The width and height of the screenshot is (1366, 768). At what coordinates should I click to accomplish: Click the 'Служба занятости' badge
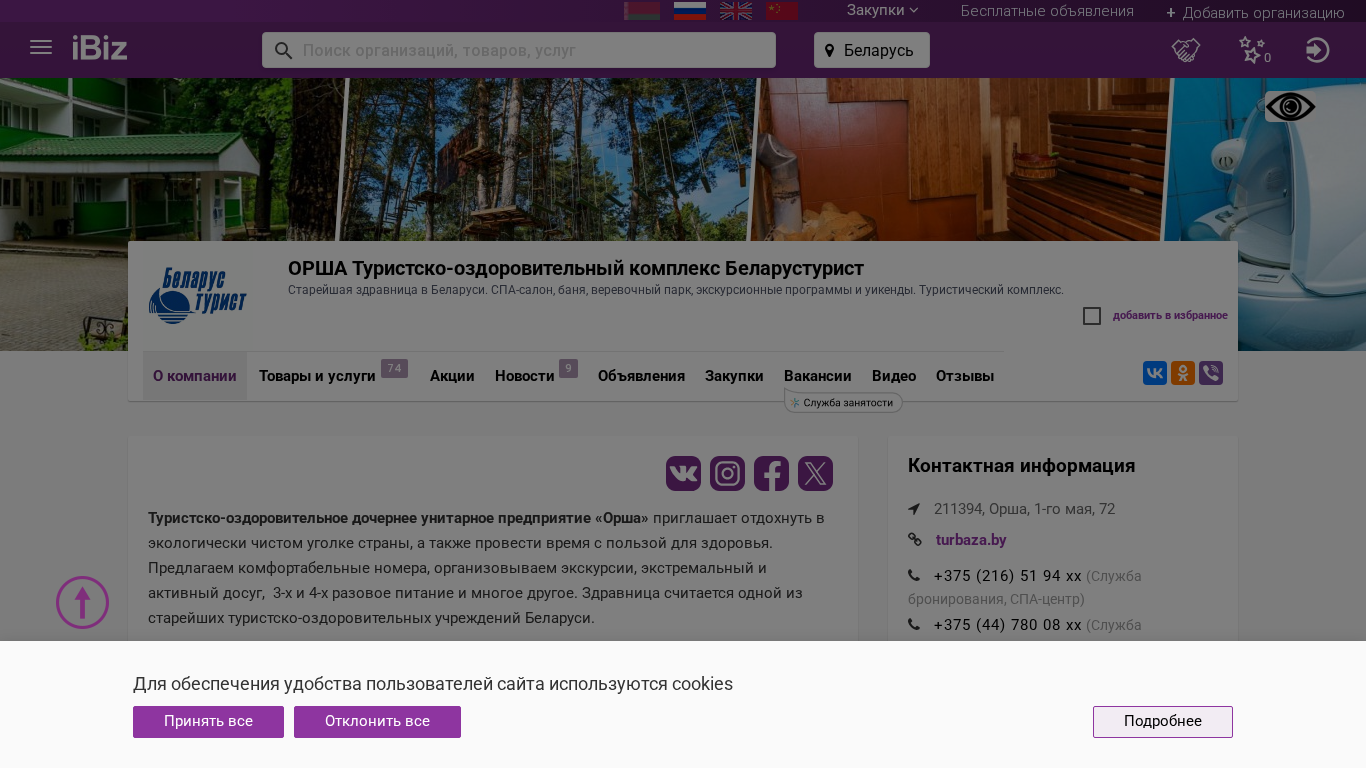844,402
